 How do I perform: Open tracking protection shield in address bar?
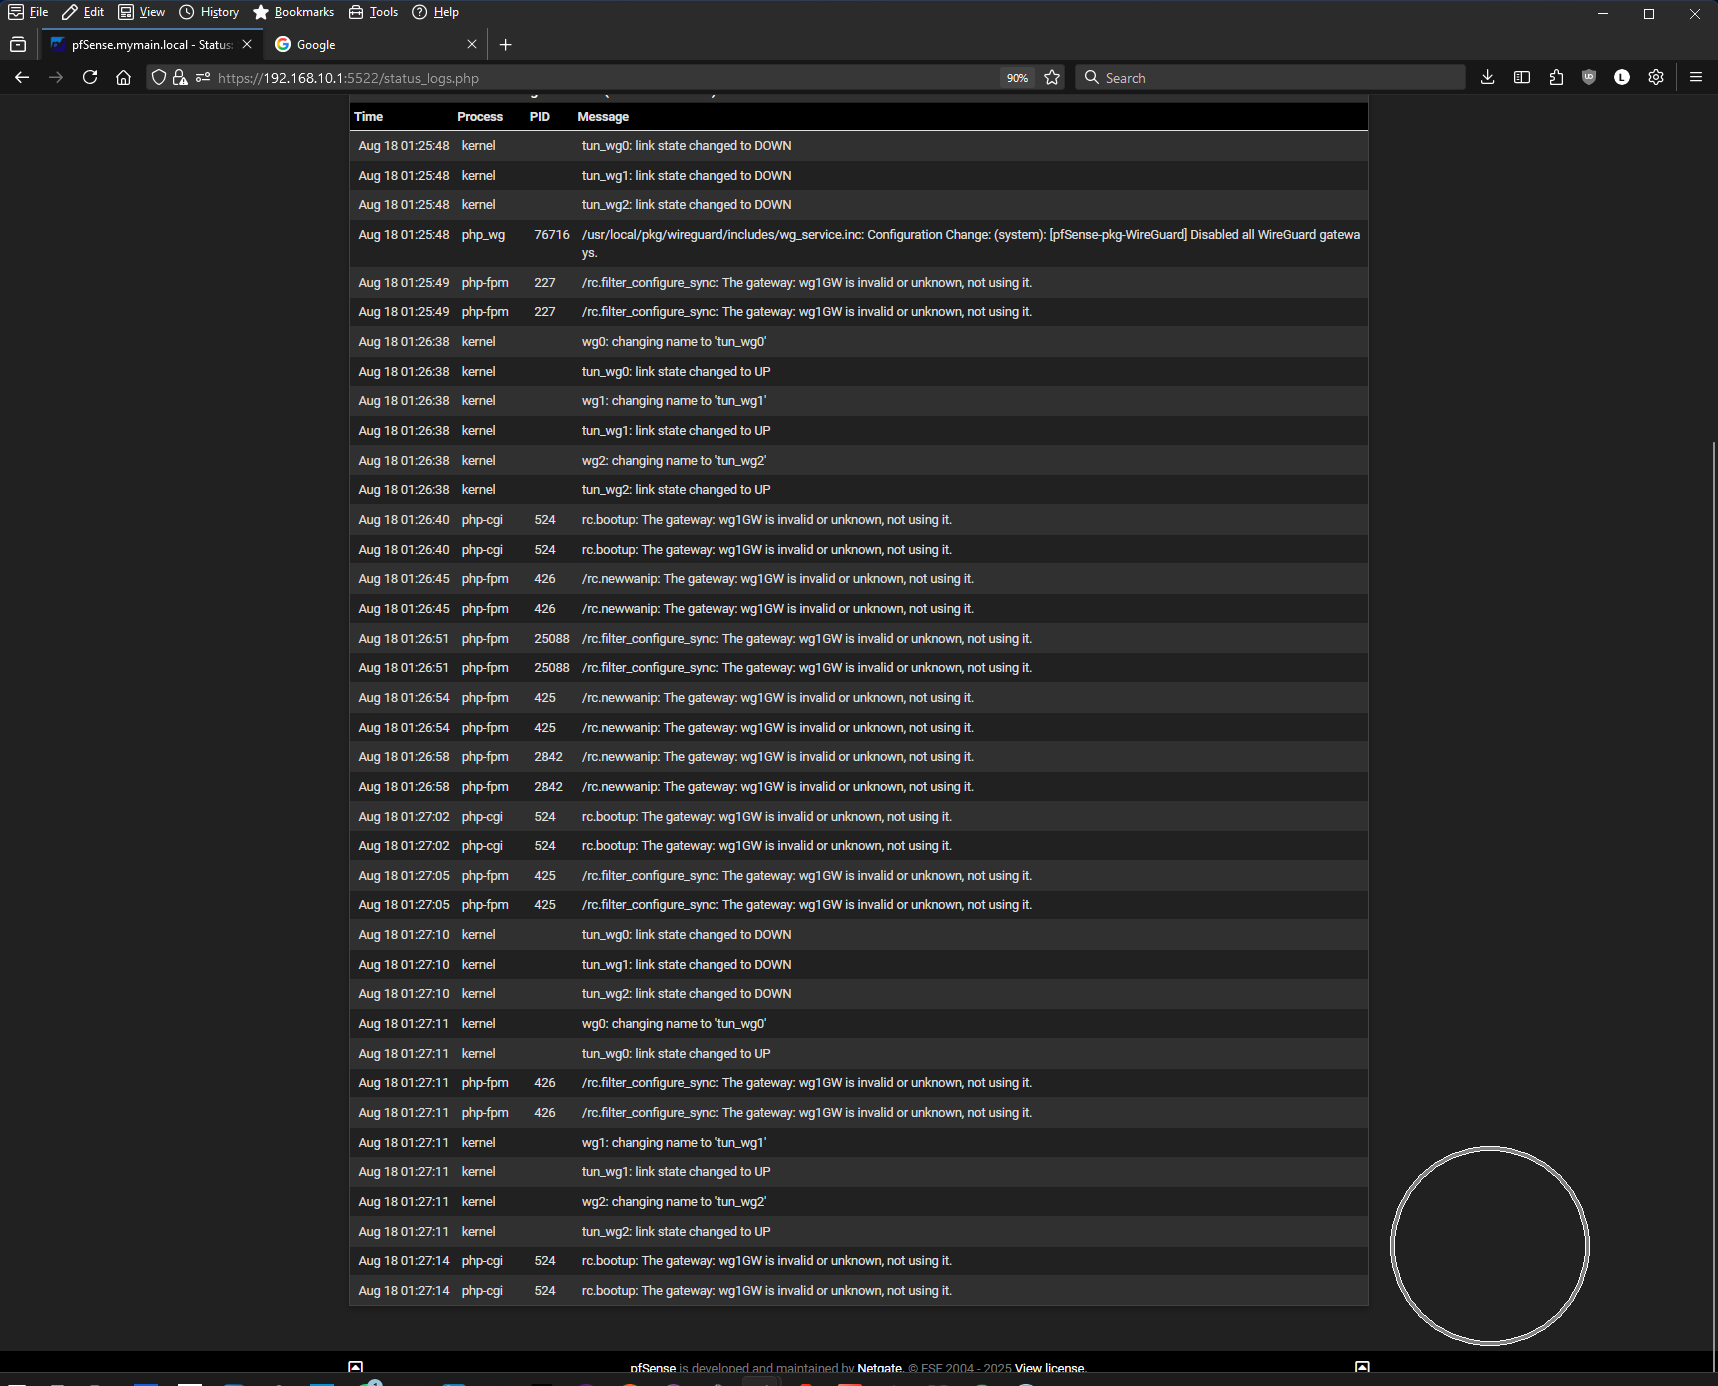(159, 78)
